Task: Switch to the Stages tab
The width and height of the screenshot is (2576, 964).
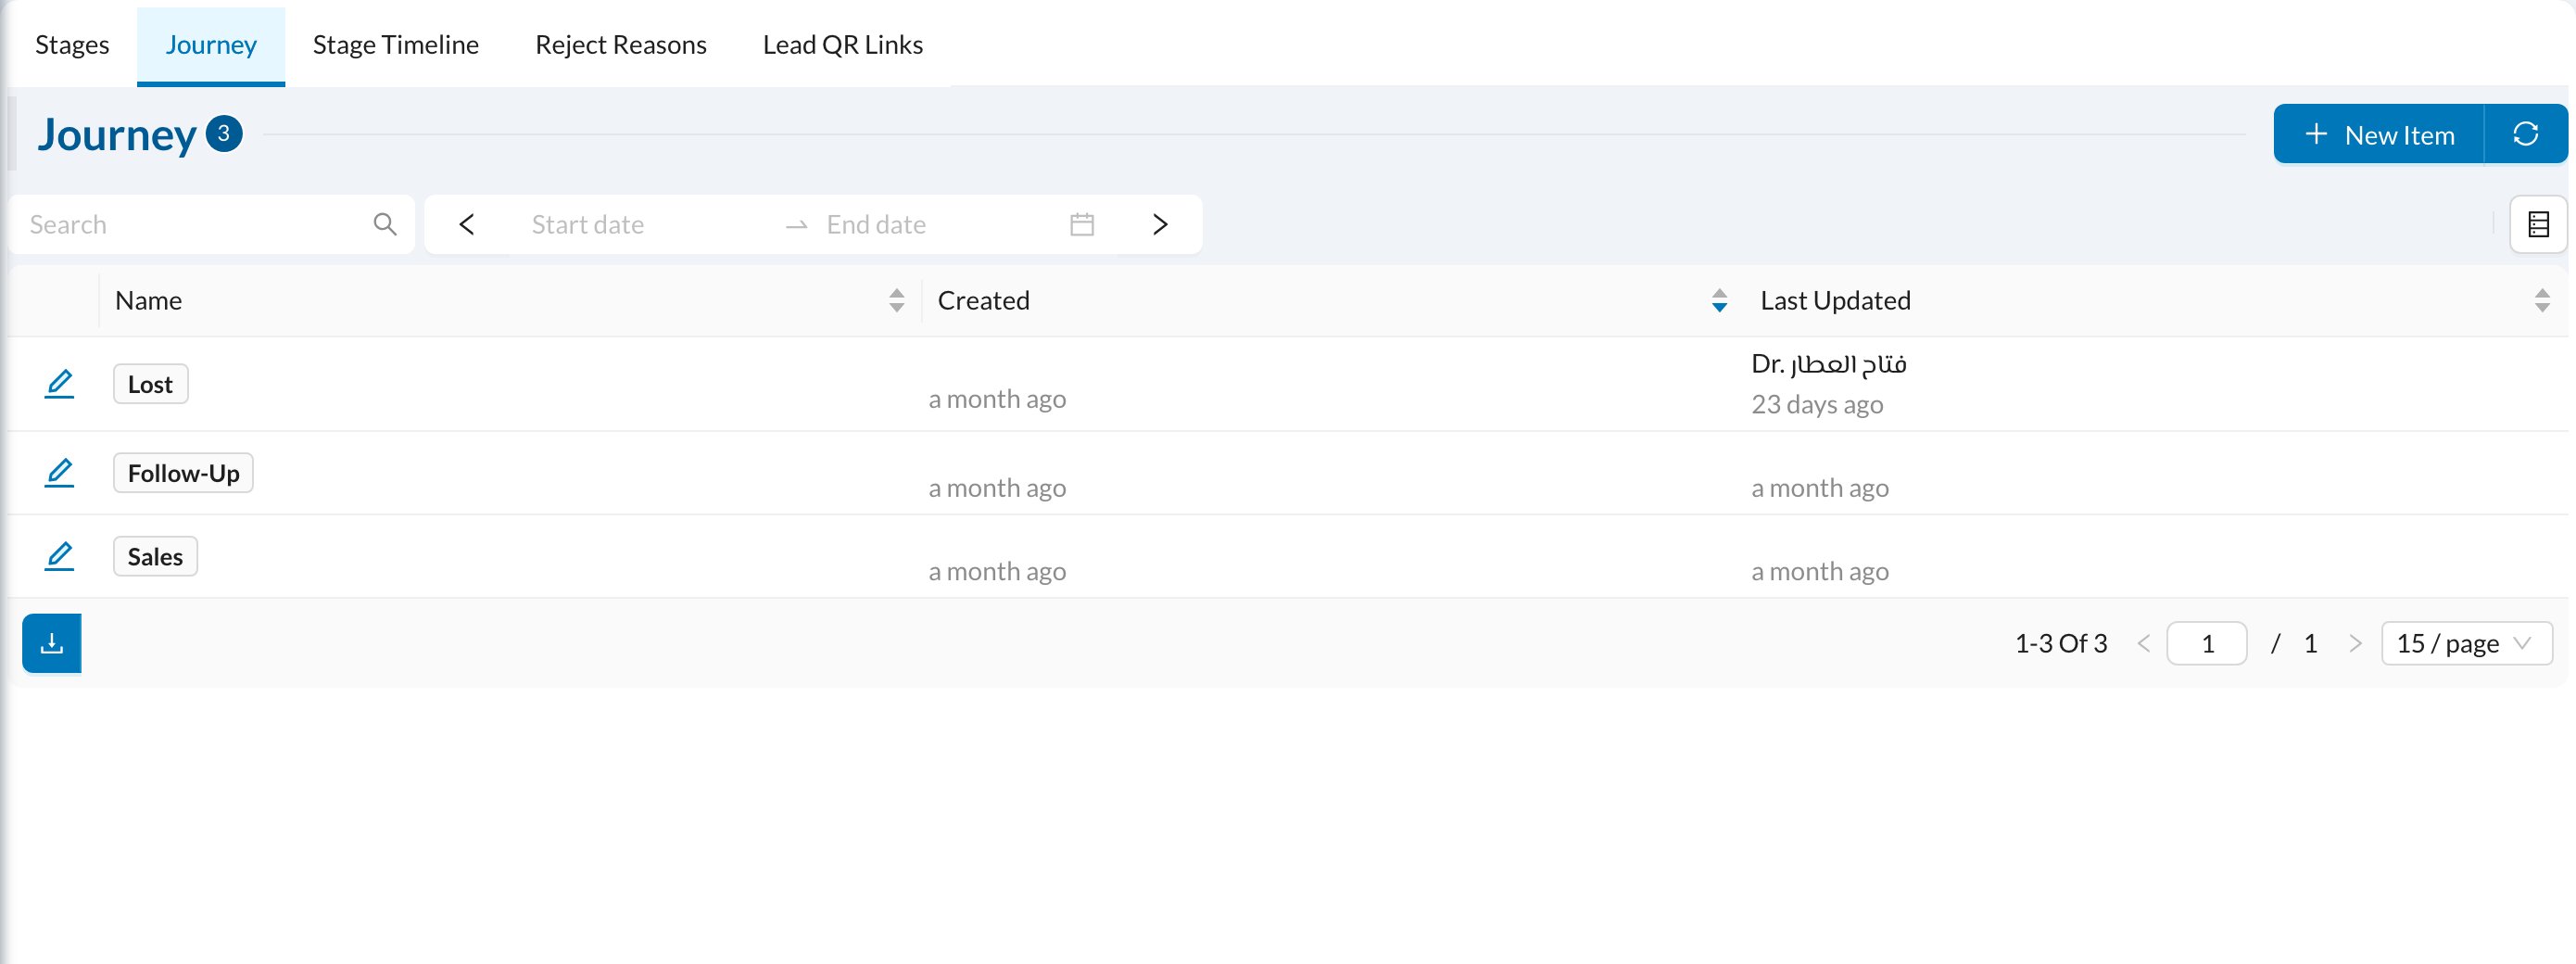Action: [x=72, y=45]
